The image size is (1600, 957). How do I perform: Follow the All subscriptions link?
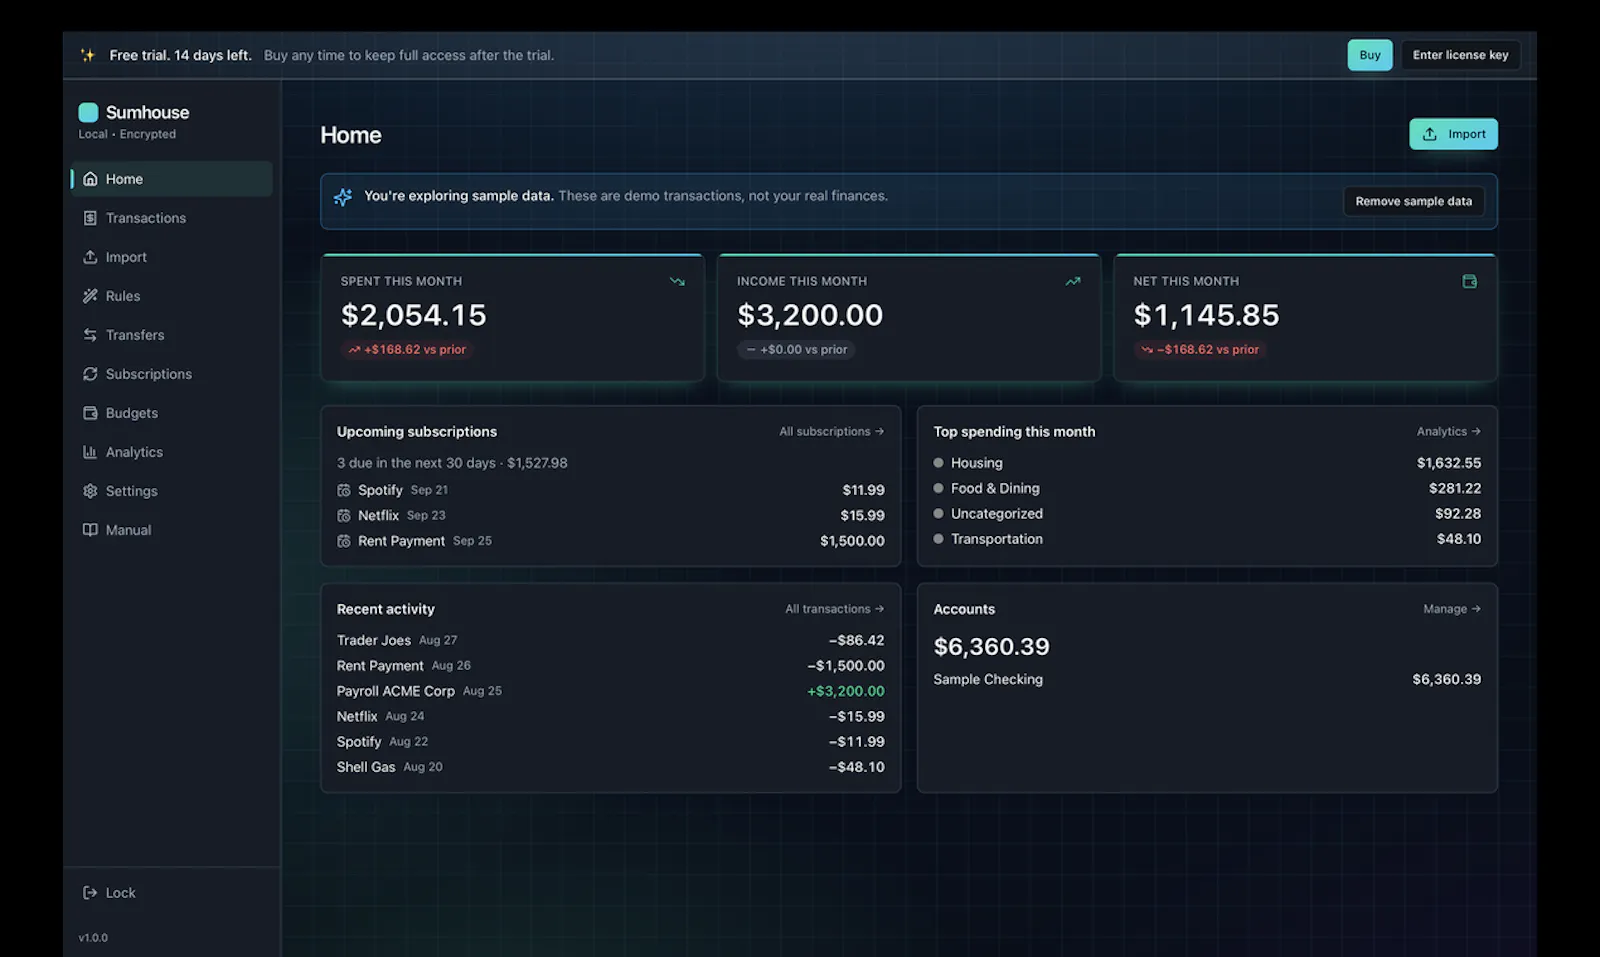pyautogui.click(x=832, y=432)
